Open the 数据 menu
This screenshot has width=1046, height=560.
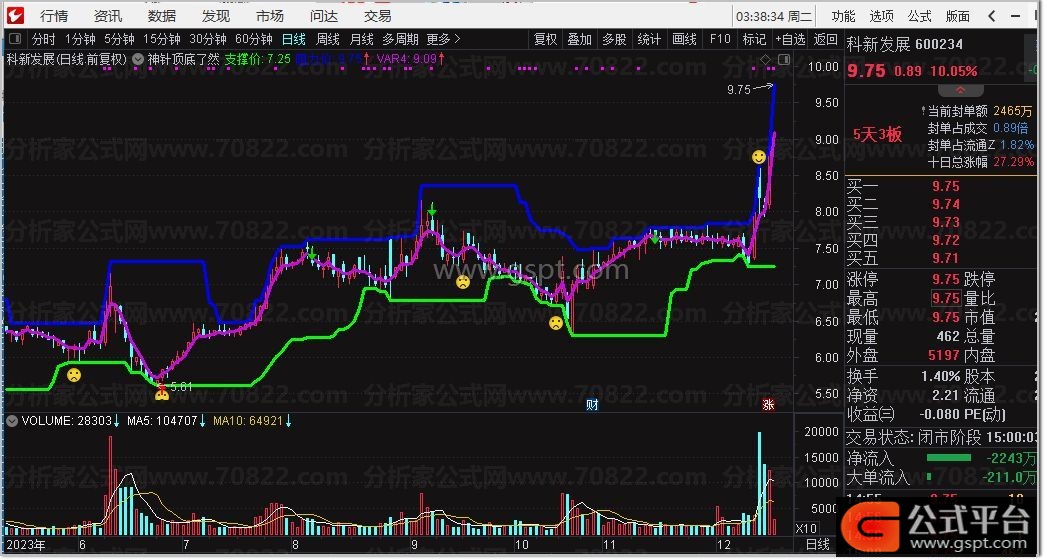coord(161,16)
